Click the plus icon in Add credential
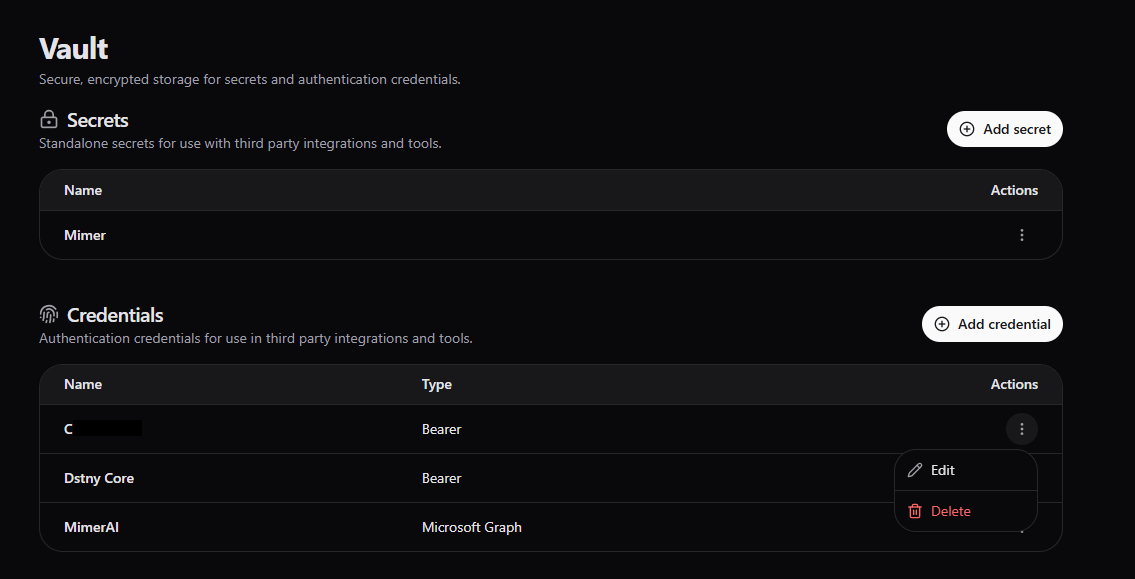This screenshot has width=1135, height=579. [941, 324]
